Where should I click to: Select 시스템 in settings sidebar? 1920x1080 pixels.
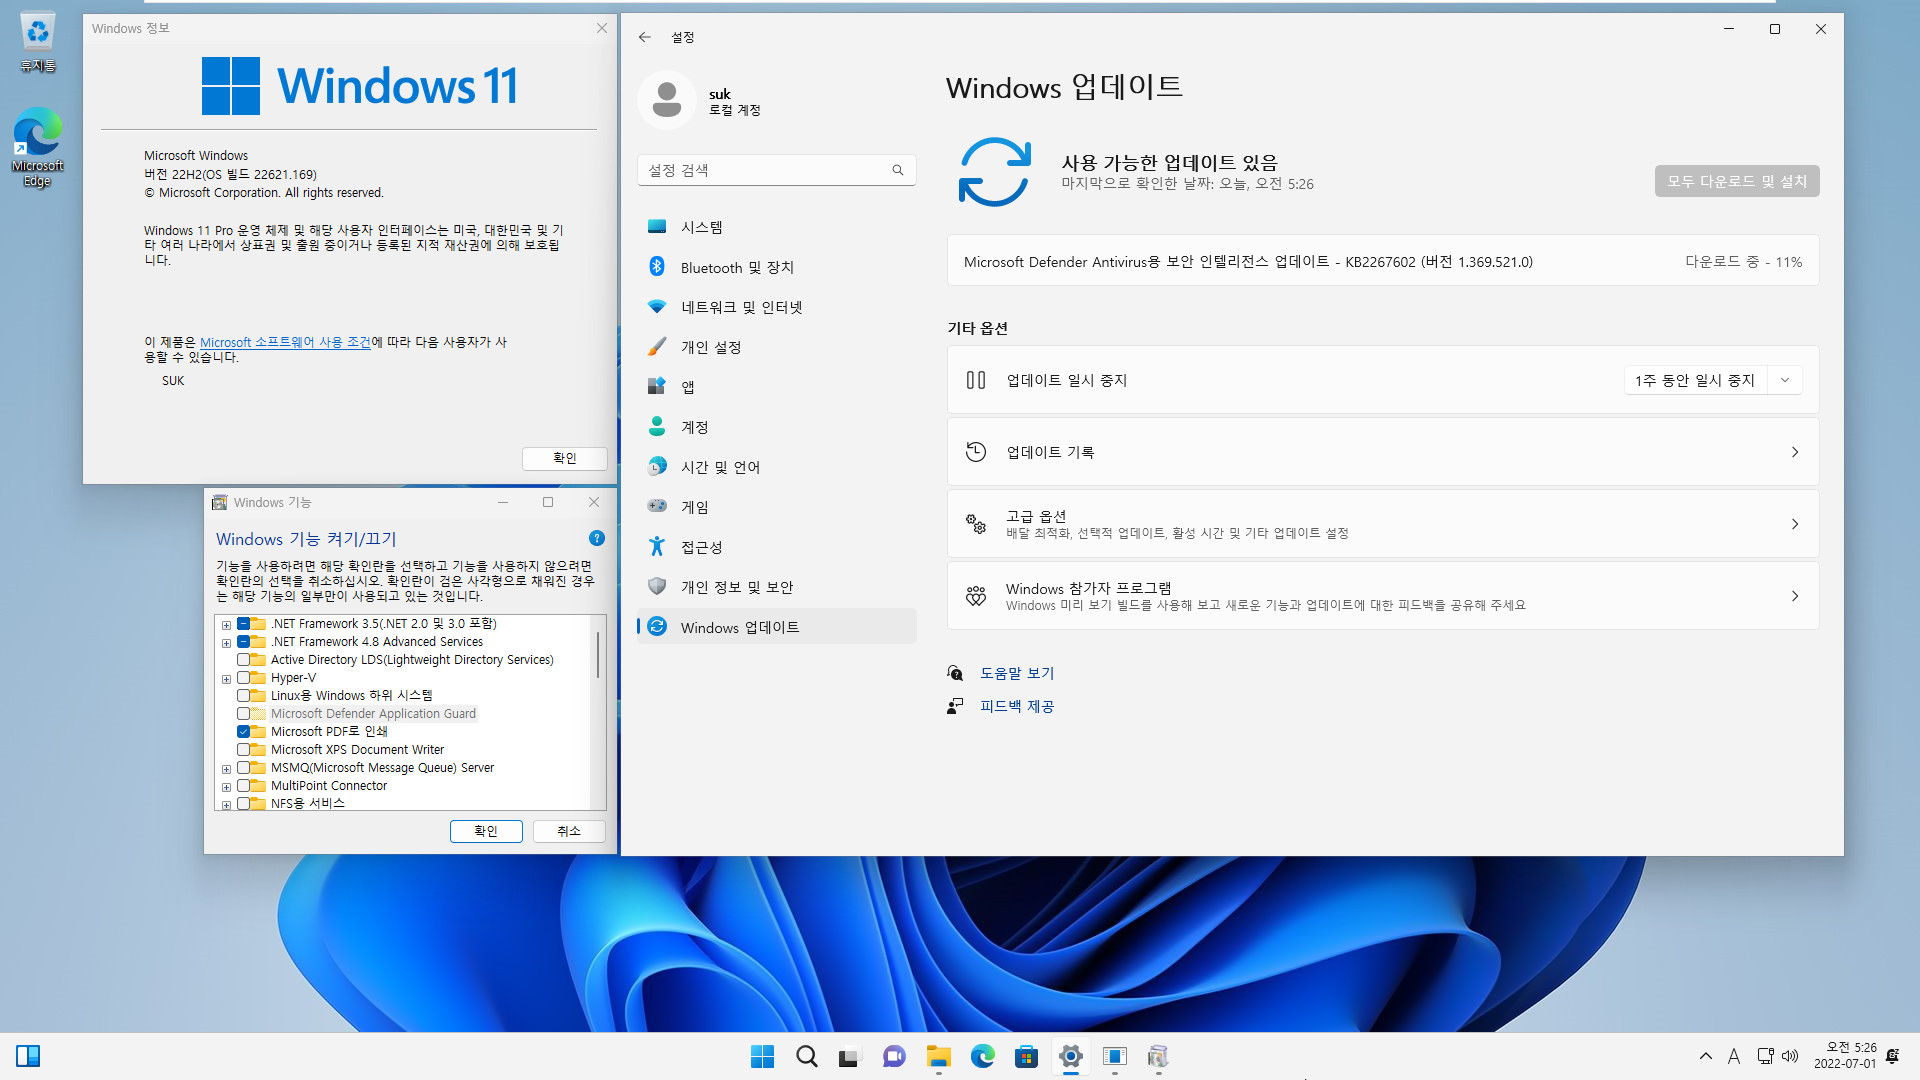click(x=776, y=227)
